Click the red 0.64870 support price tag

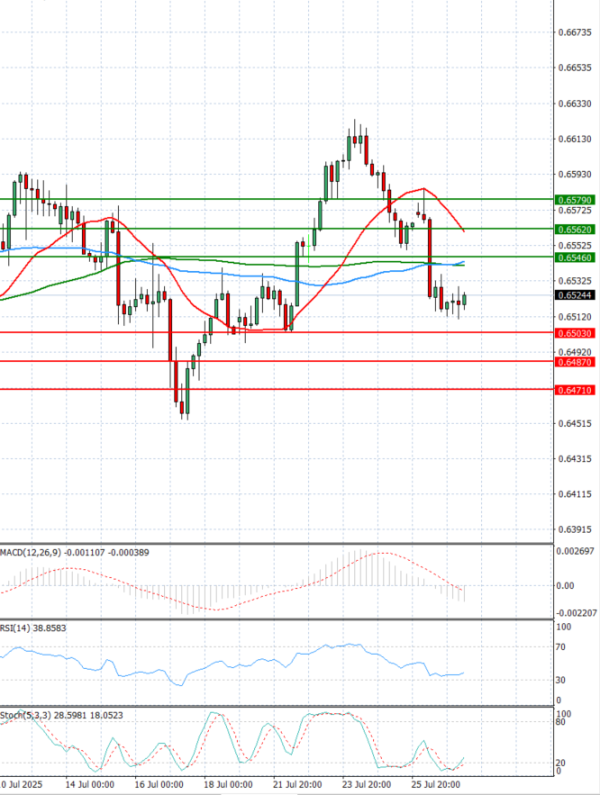click(575, 362)
